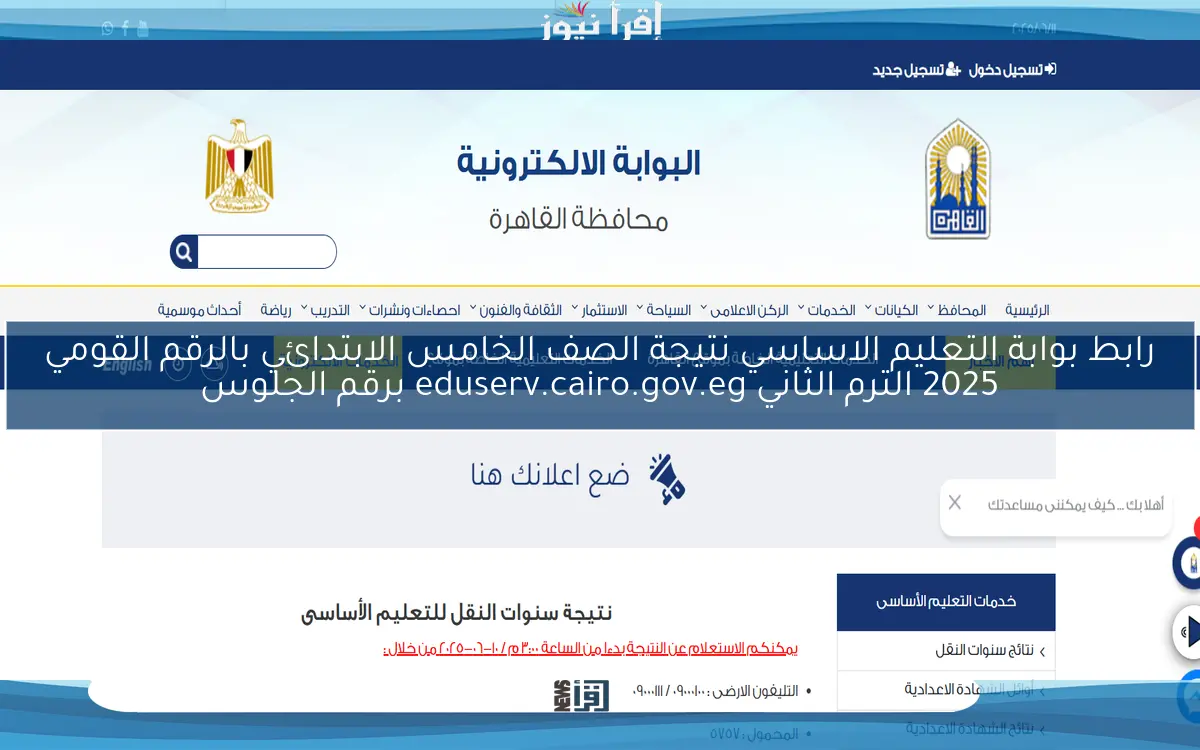The image size is (1200, 750).
Task: Click the البوابة الالكترونية portal title
Action: 578,163
